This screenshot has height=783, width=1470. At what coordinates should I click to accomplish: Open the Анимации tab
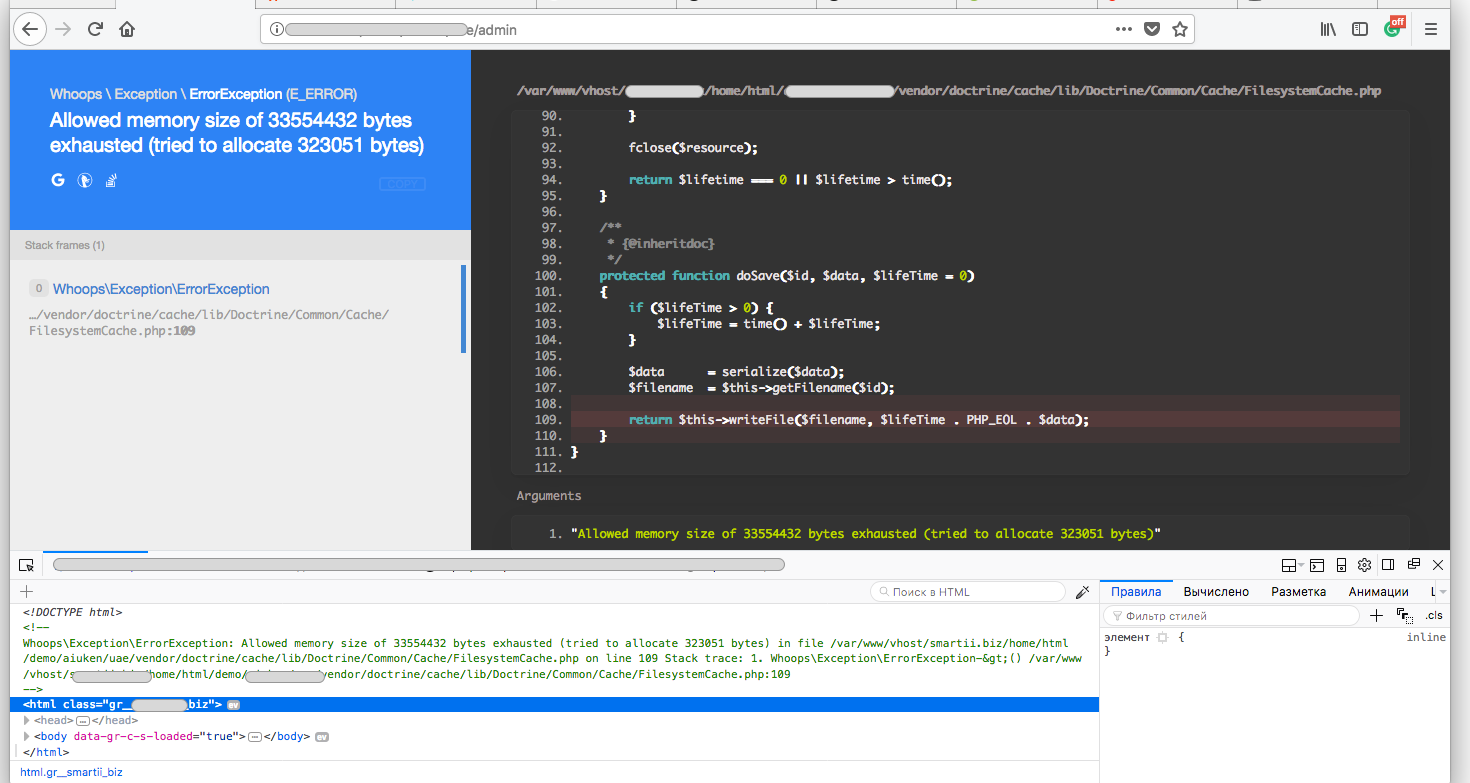[x=1378, y=592]
